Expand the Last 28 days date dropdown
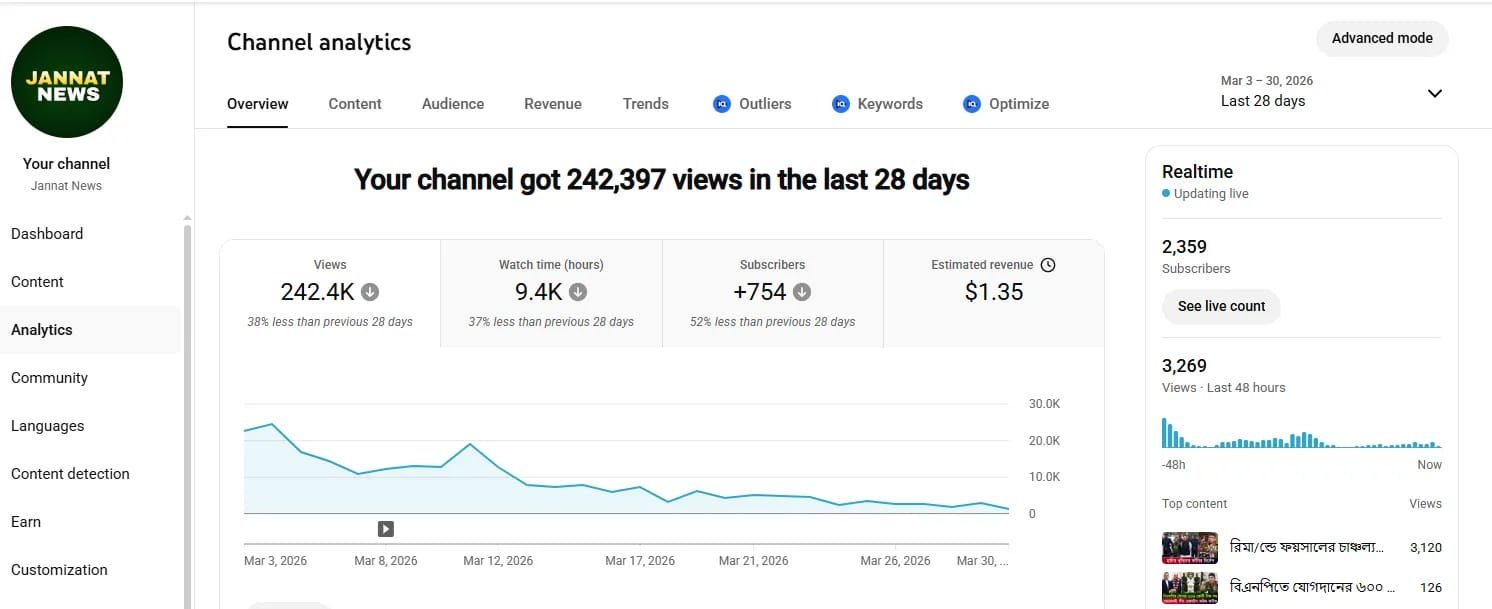1492x609 pixels. (x=1434, y=93)
